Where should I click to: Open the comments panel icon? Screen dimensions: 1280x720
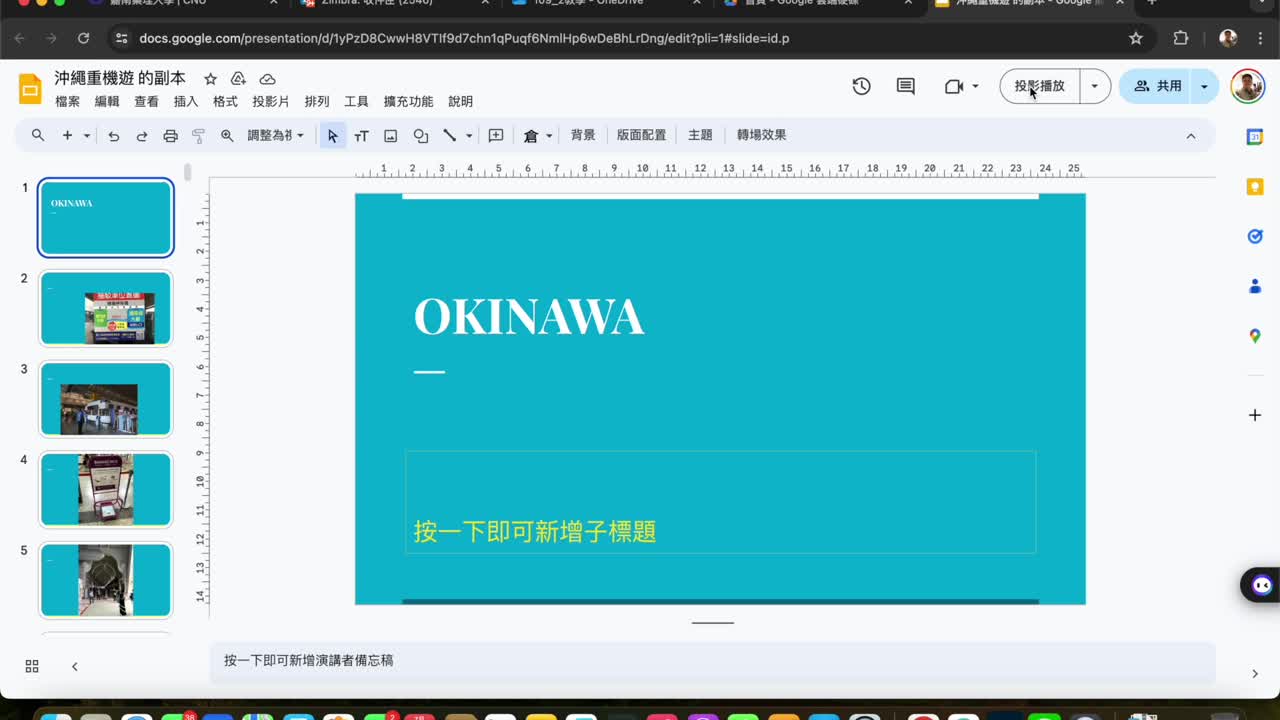(906, 86)
